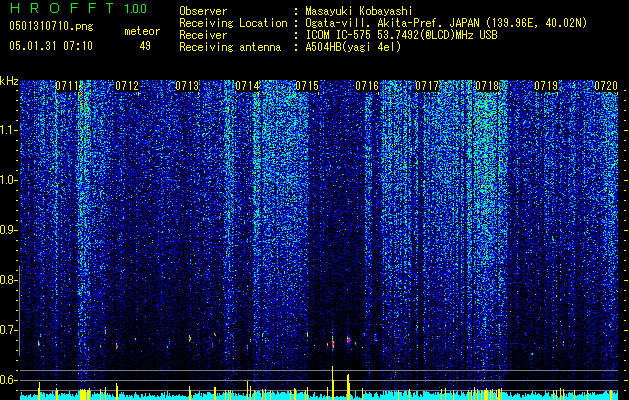Screen dimensions: 629x400
Task: Click the A504HB(yagi 4el) antenna text
Action: [x=353, y=47]
